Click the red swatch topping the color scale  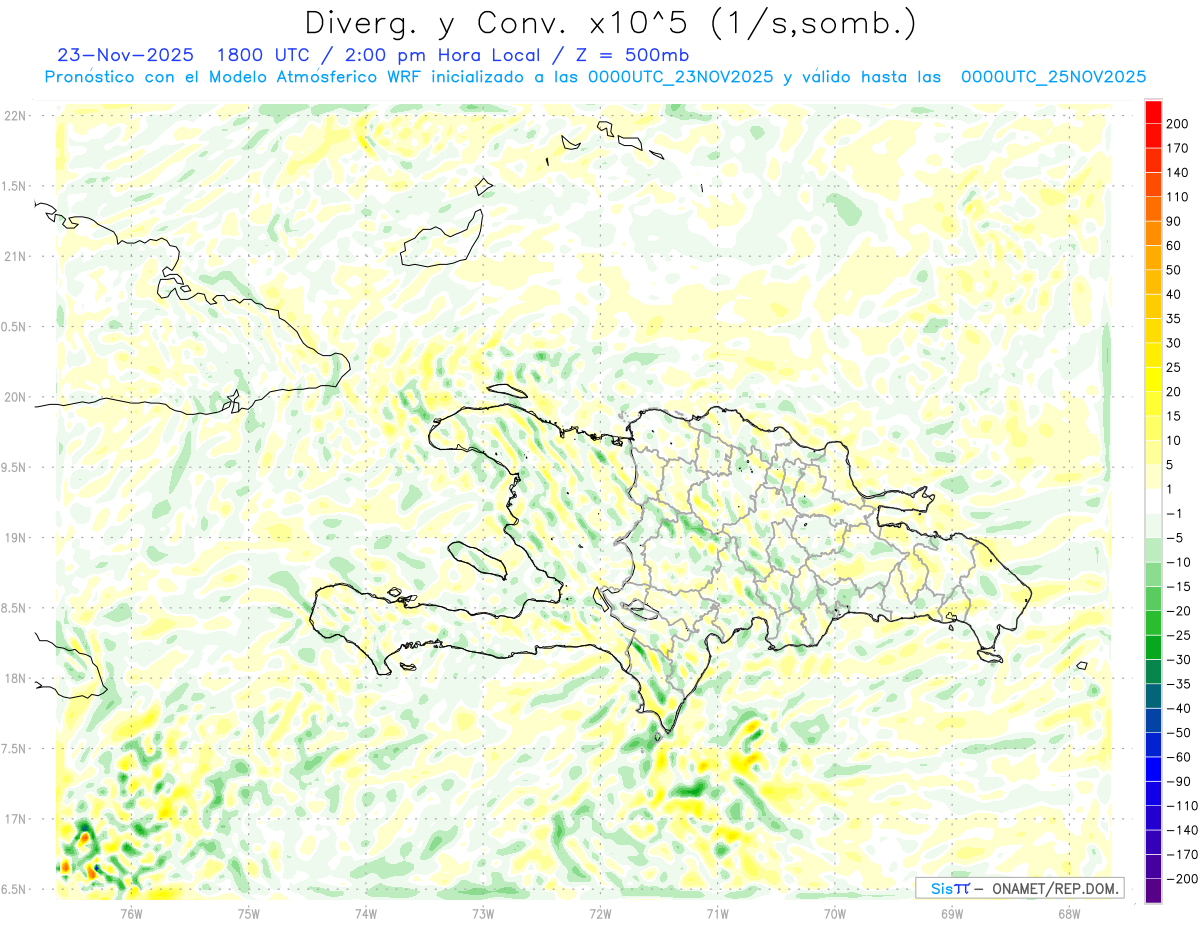(x=1153, y=111)
